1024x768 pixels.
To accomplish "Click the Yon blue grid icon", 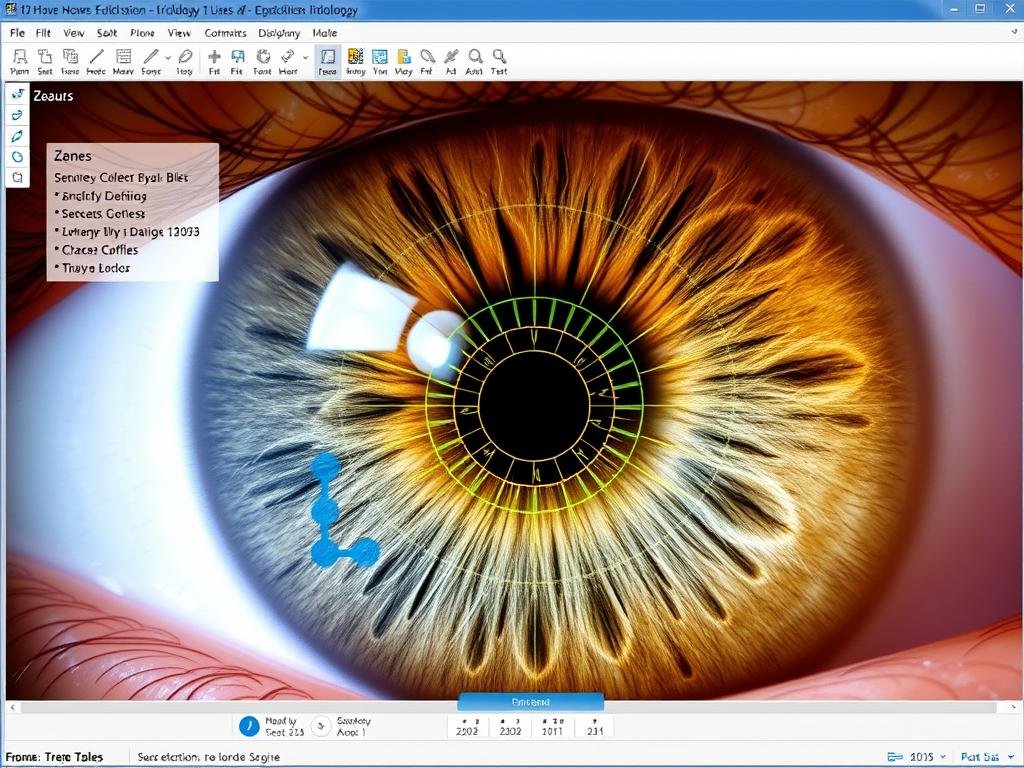I will (379, 57).
